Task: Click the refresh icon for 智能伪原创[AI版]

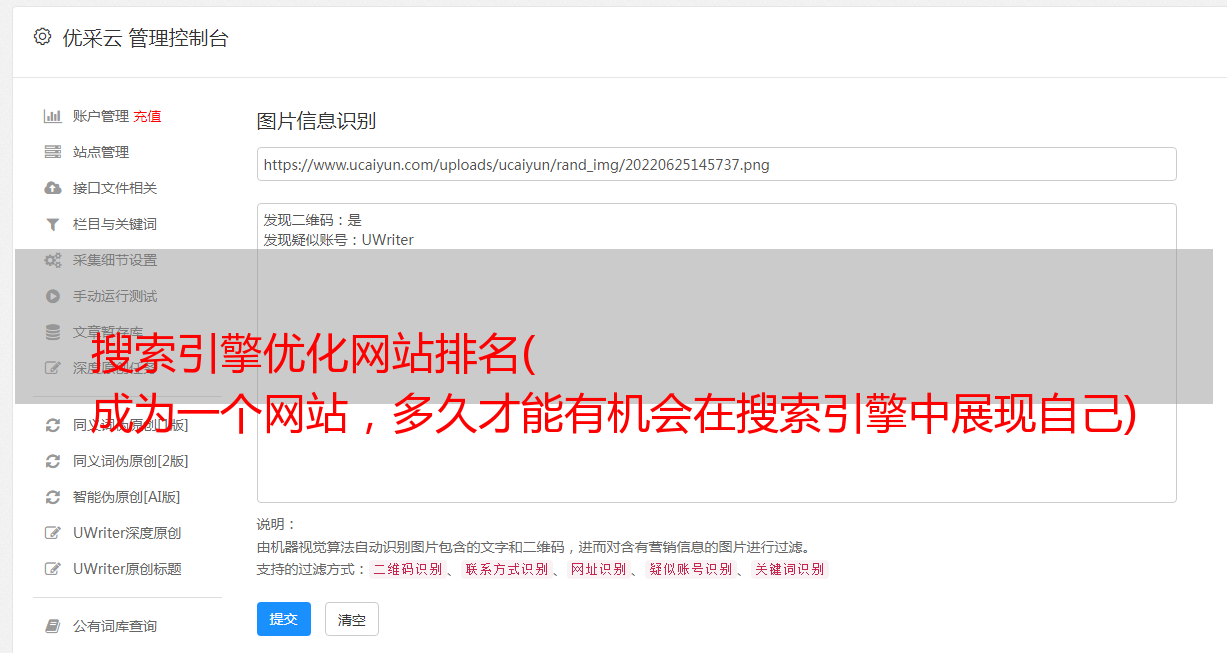Action: (53, 497)
